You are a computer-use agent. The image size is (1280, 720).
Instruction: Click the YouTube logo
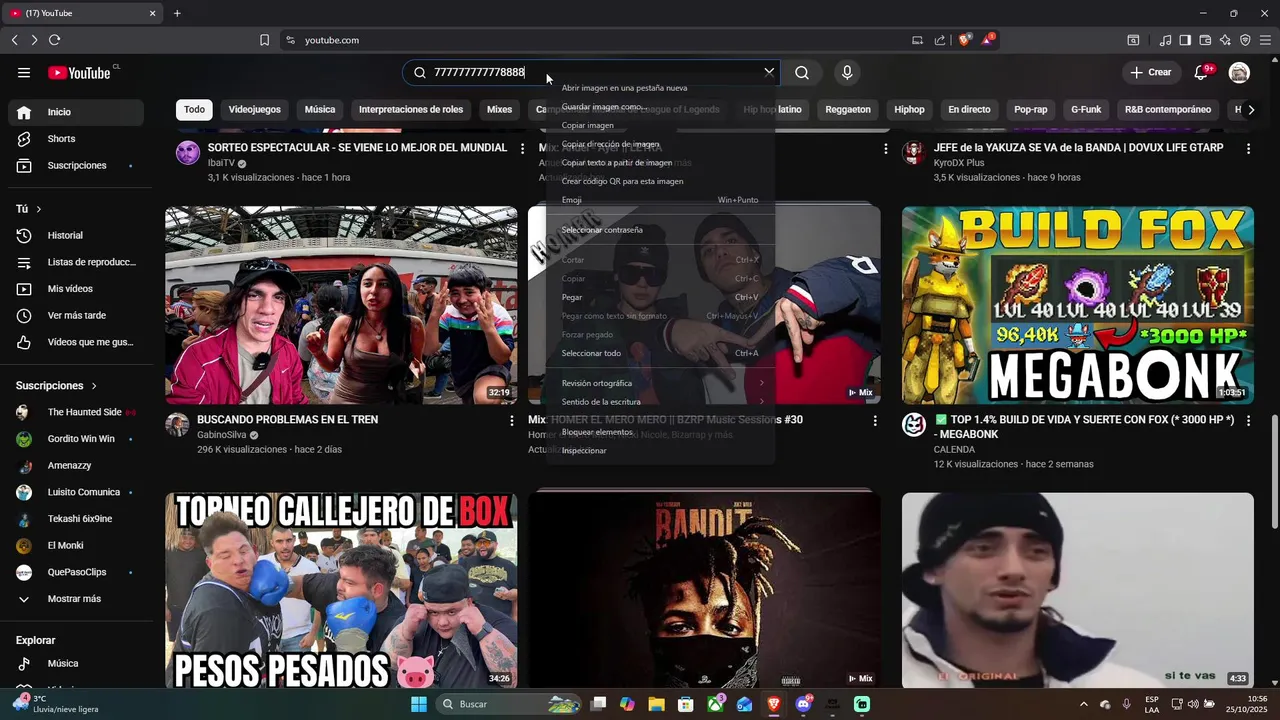80,72
